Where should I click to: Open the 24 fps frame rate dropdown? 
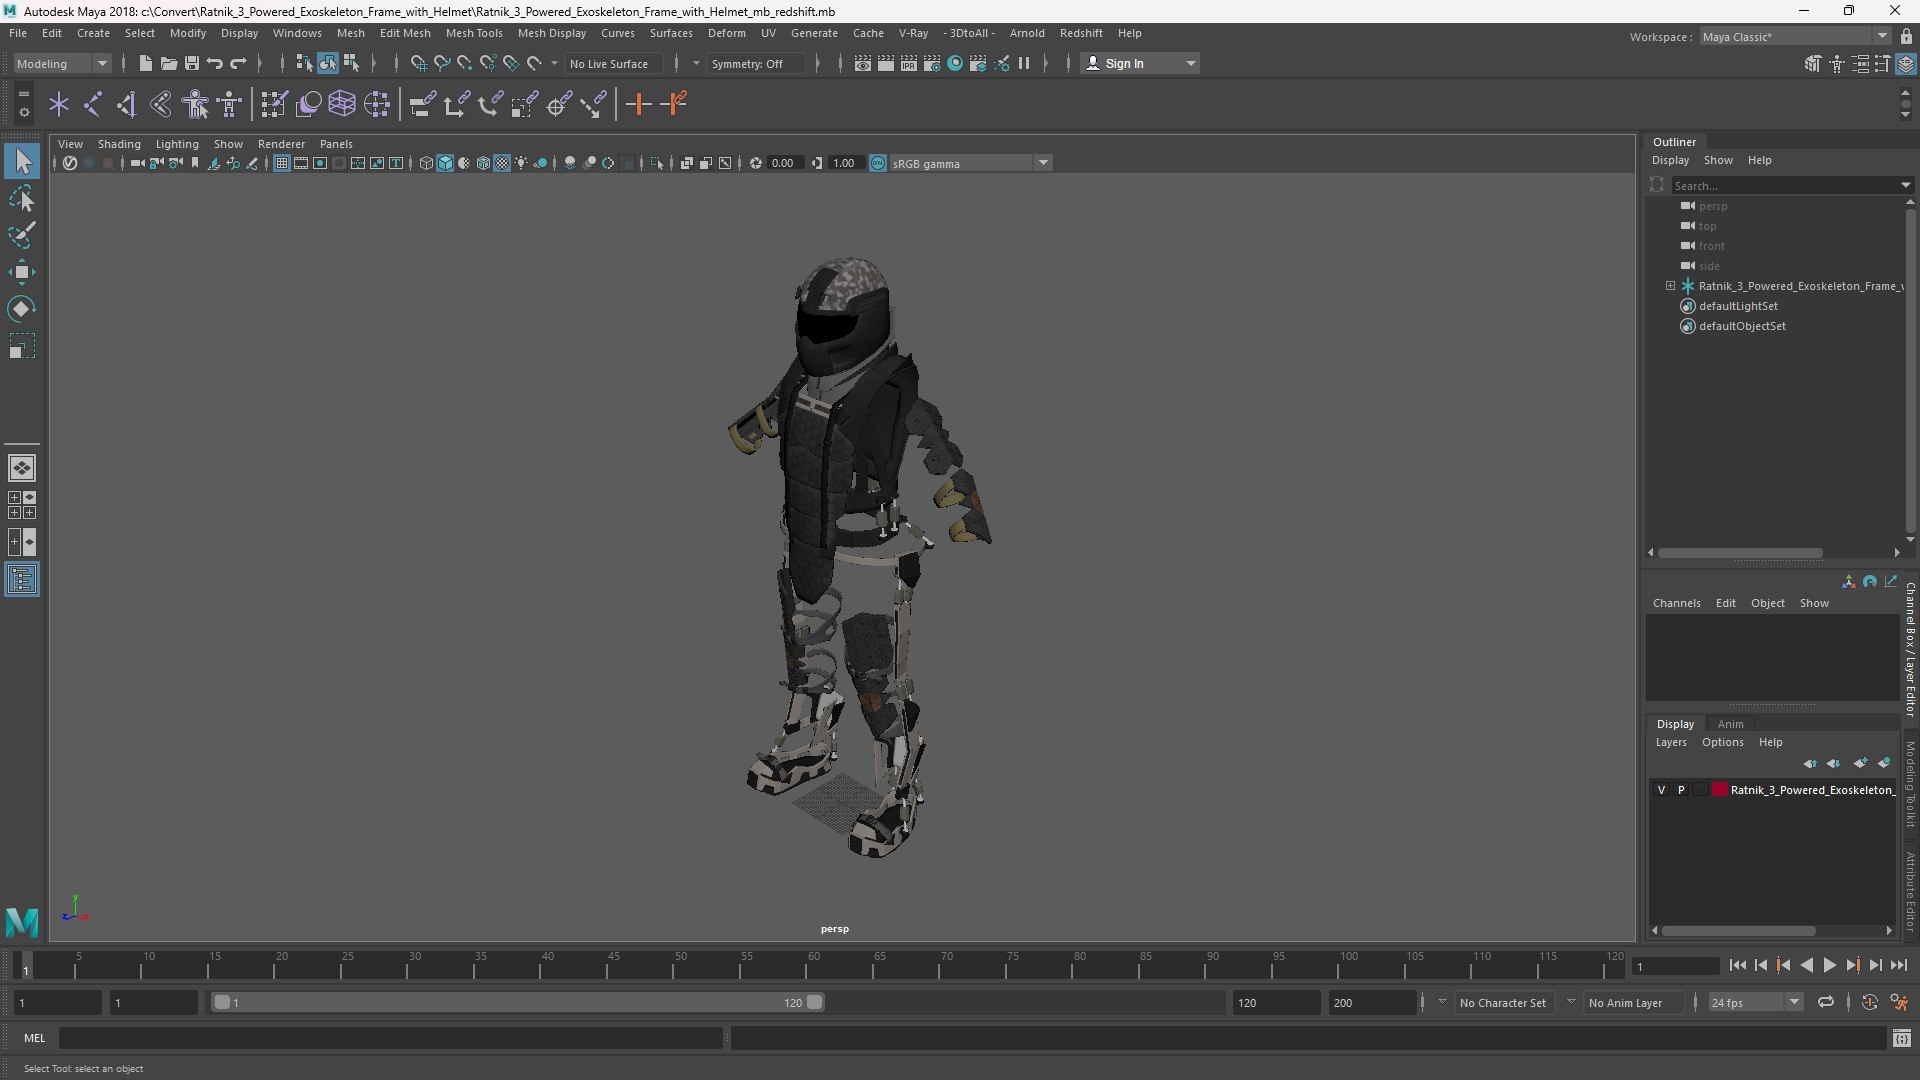click(1755, 1002)
